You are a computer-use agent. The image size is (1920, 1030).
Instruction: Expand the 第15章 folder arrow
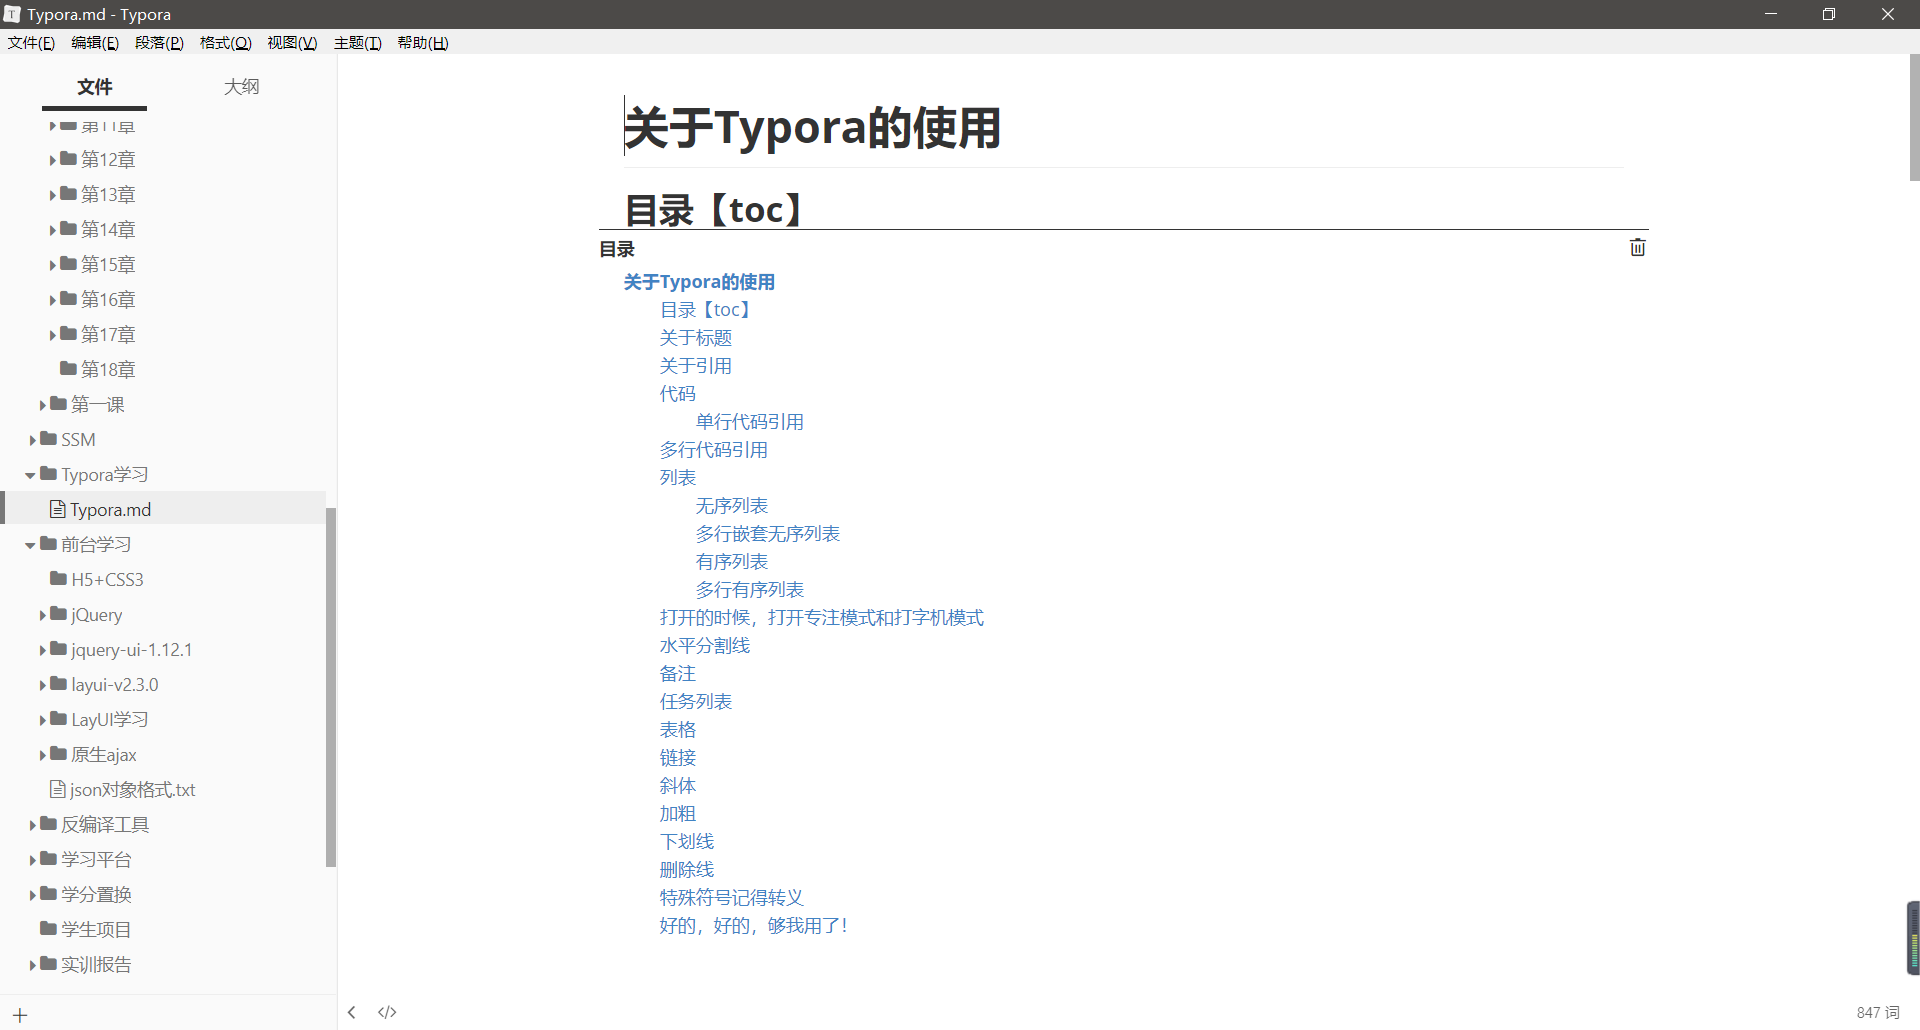pos(53,265)
